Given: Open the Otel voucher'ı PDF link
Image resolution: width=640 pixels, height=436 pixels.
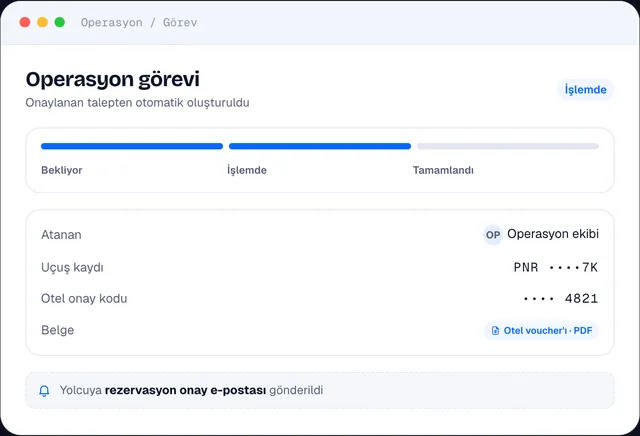Looking at the screenshot, I should 541,331.
